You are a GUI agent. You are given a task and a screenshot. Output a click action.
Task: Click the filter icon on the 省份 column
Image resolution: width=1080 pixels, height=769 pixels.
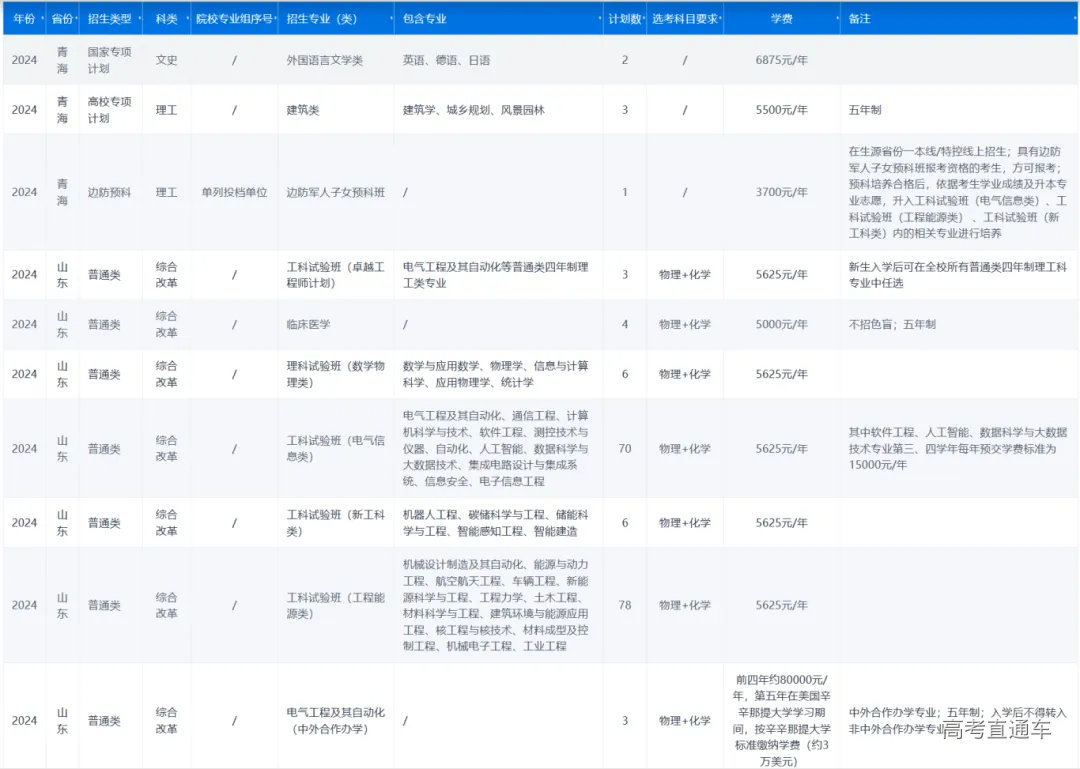79,19
